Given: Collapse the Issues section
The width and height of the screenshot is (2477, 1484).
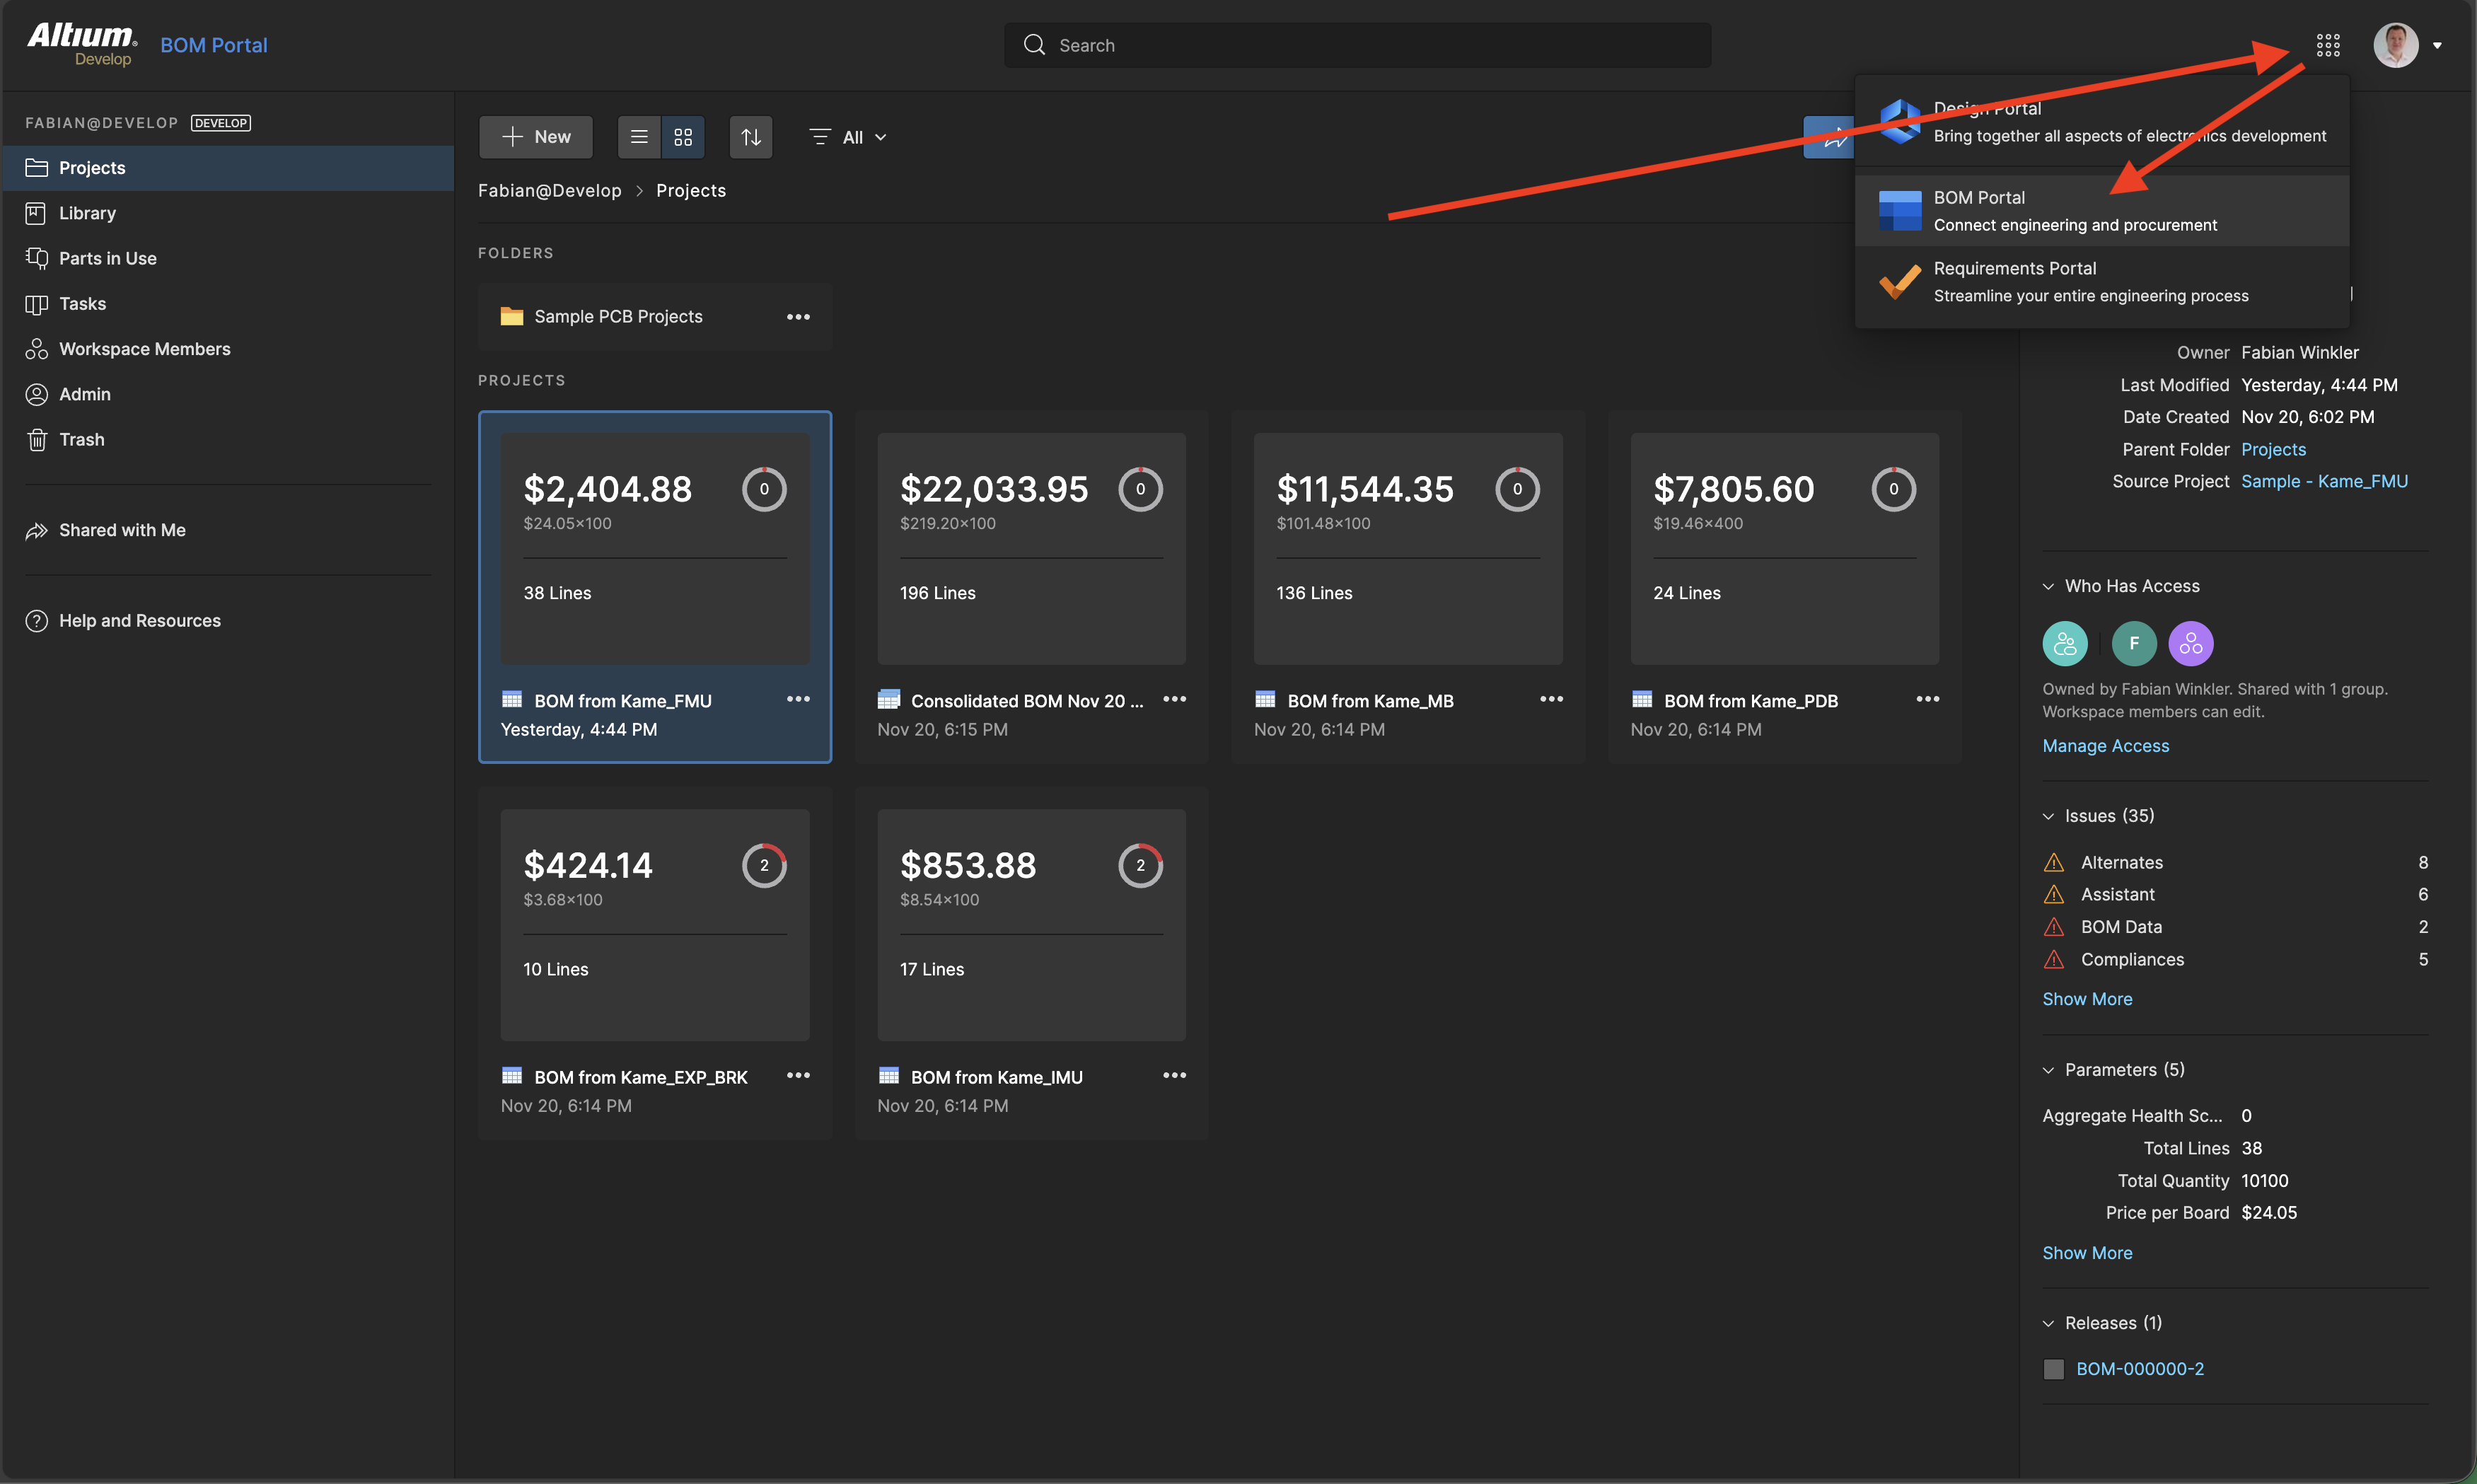Looking at the screenshot, I should [2048, 816].
